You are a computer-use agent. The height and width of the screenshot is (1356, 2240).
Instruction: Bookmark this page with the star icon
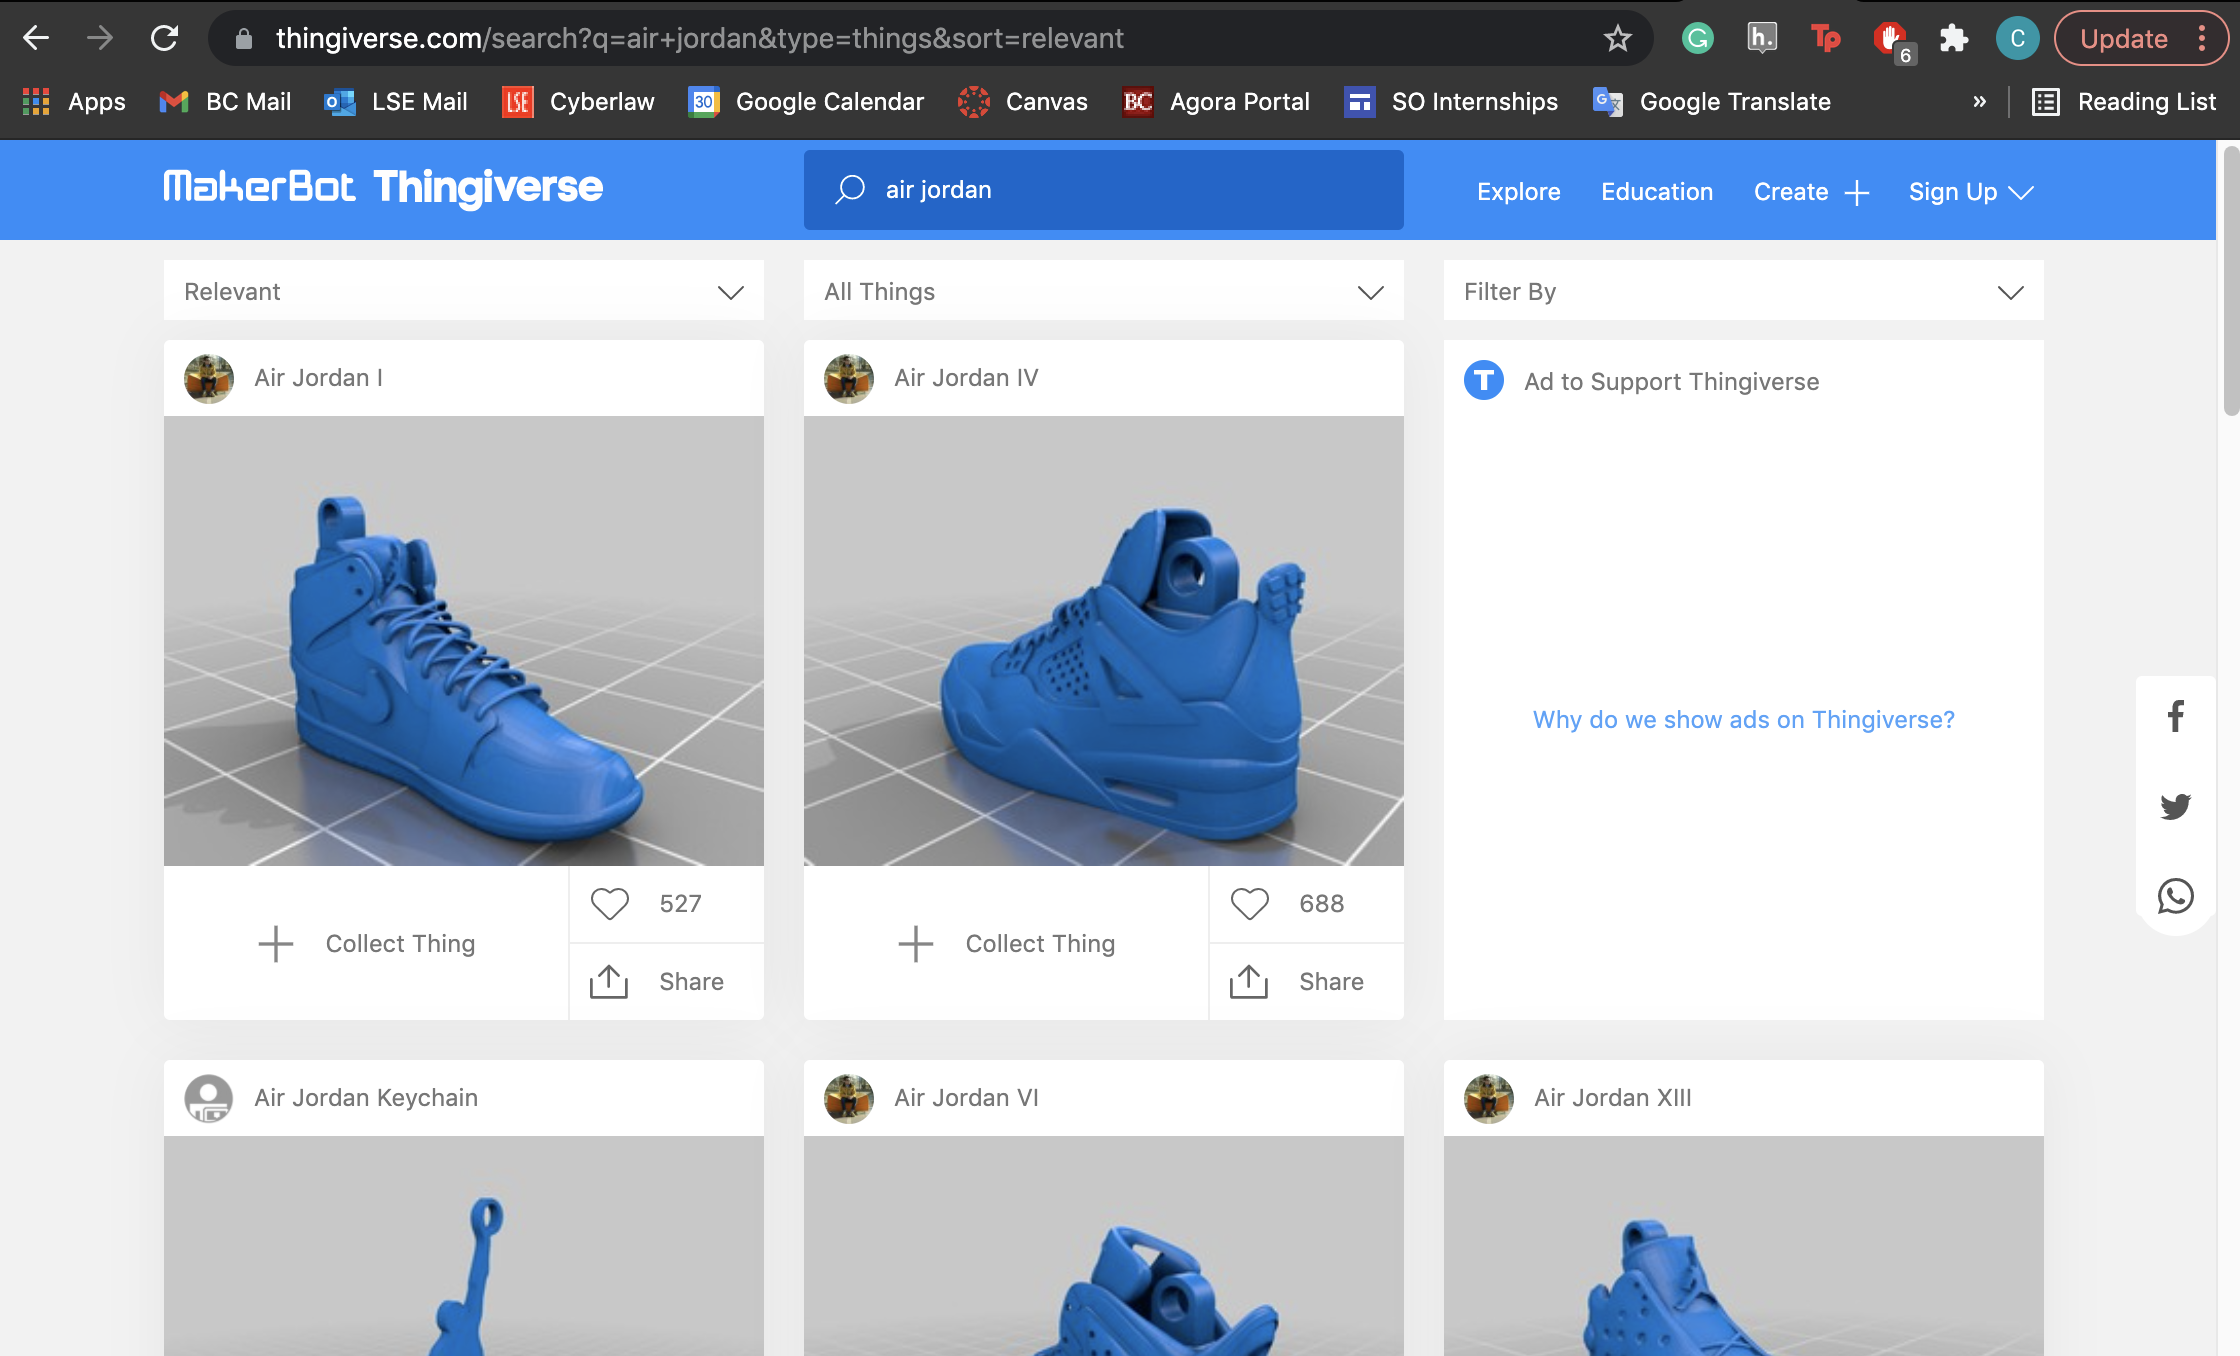pyautogui.click(x=1617, y=38)
